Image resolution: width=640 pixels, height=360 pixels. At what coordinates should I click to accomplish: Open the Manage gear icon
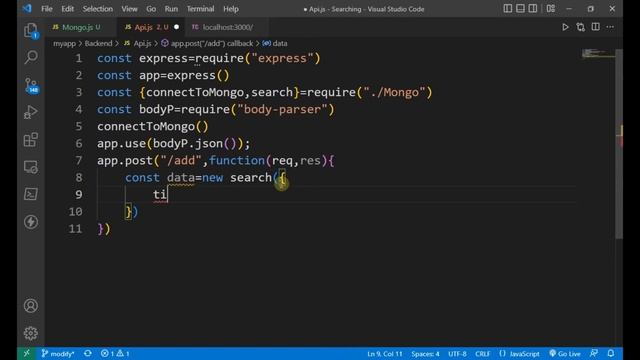coord(31,333)
